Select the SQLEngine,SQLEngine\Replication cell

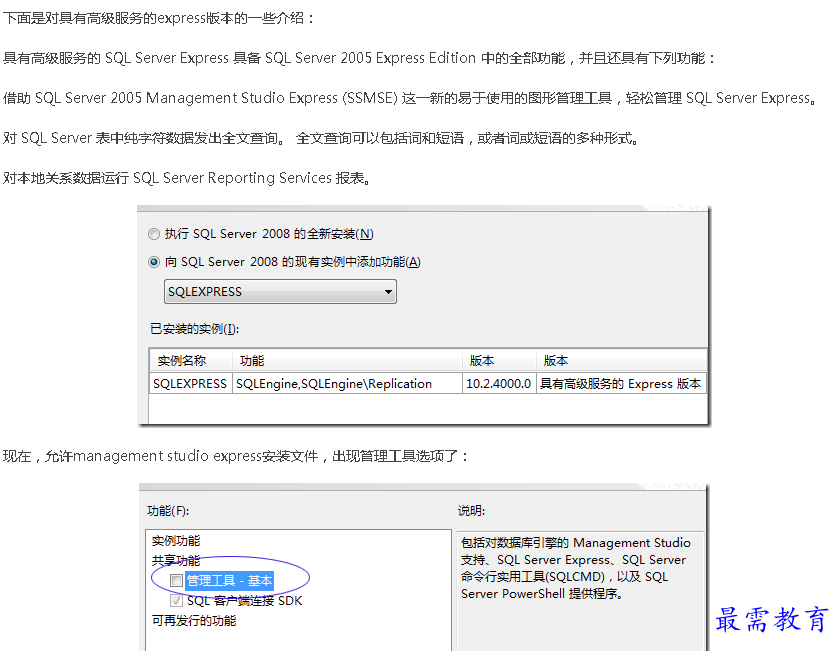pyautogui.click(x=347, y=384)
